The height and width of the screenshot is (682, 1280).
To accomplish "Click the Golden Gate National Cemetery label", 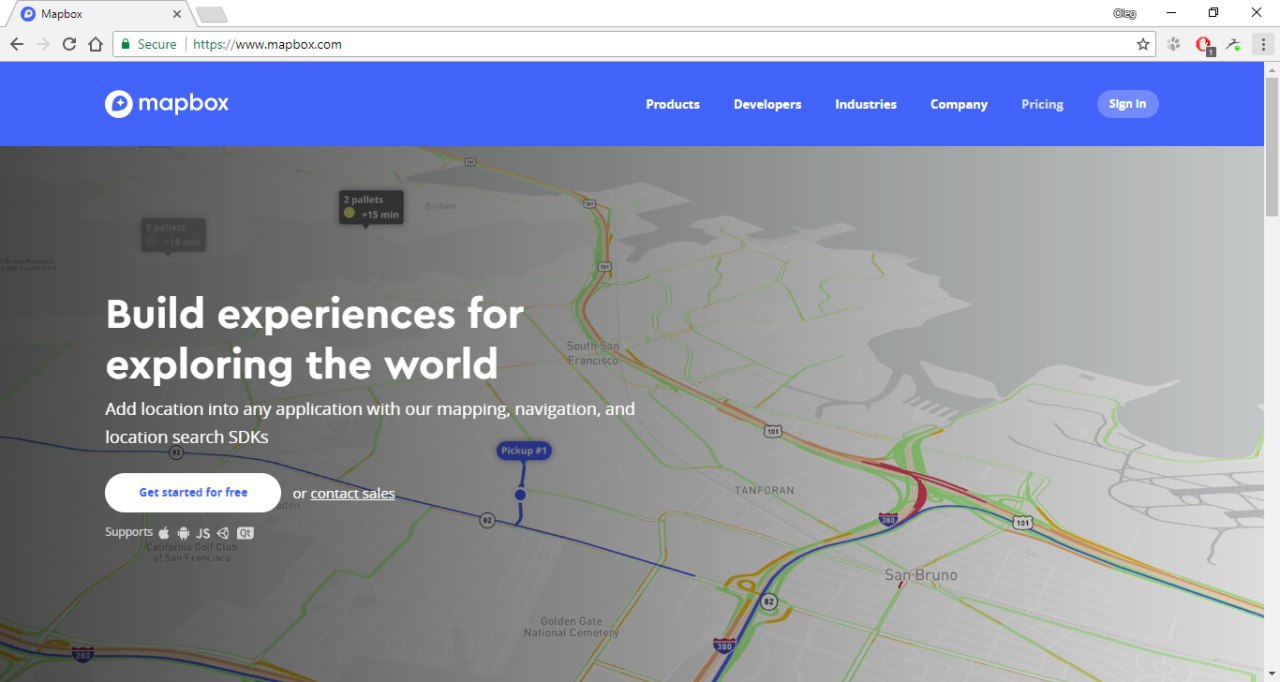I will (571, 627).
